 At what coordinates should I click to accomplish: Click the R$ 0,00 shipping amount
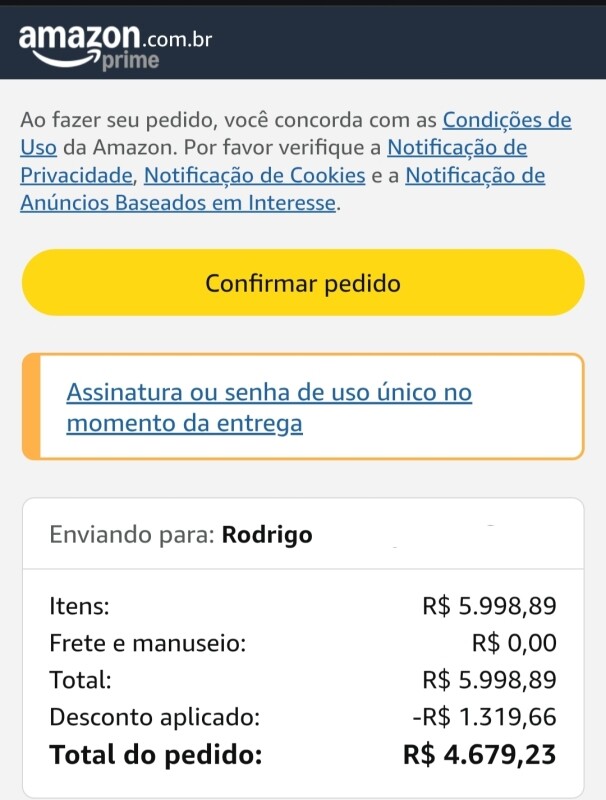pos(517,642)
